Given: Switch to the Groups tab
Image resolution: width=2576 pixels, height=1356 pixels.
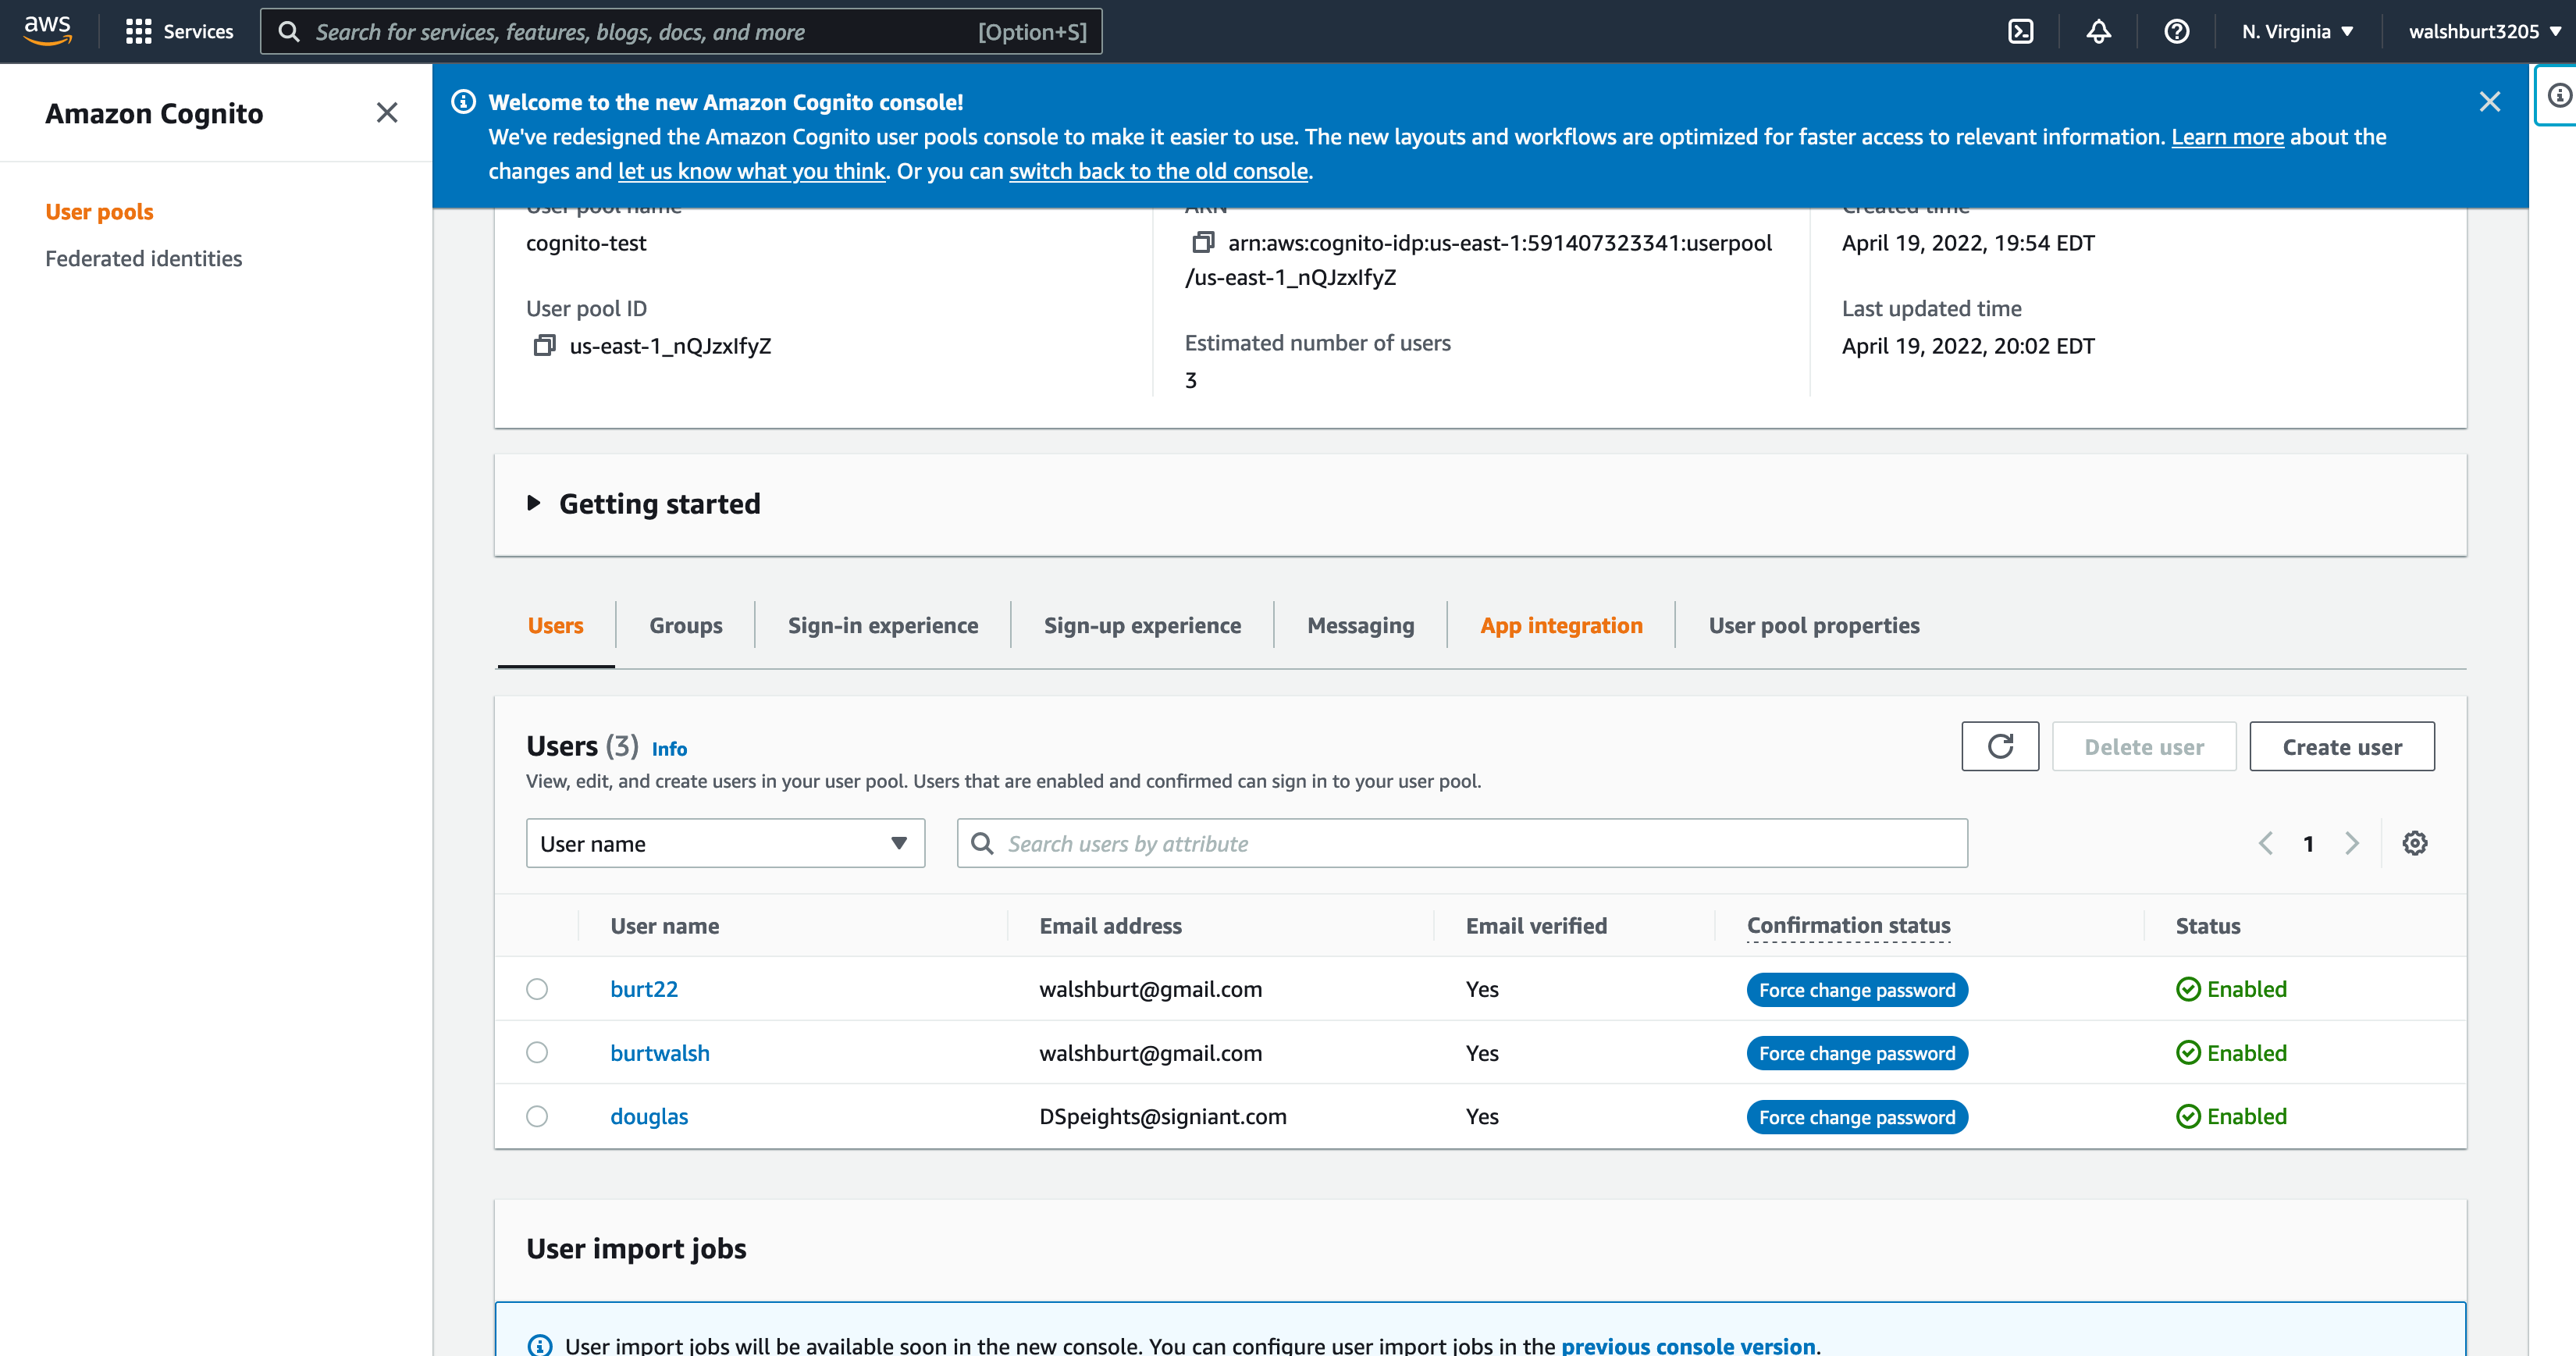Looking at the screenshot, I should 685,626.
